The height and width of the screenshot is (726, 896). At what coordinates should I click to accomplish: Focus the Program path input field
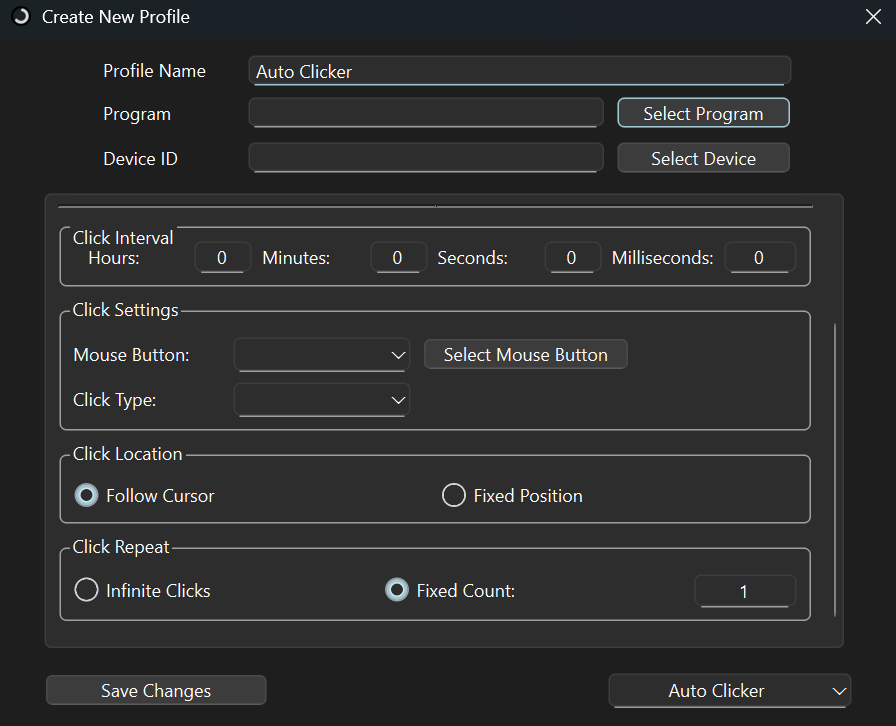coord(426,114)
